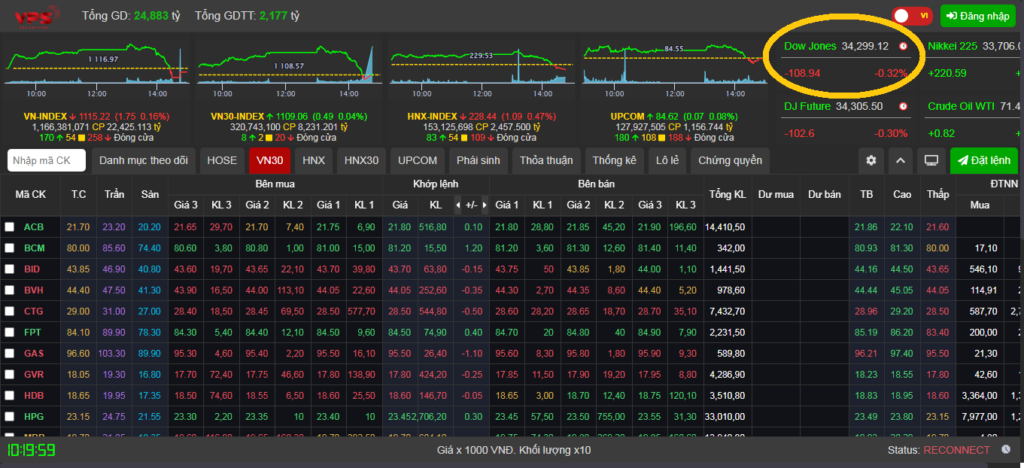Click the BCM ticker symbol
This screenshot has height=468, width=1024.
(x=34, y=248)
